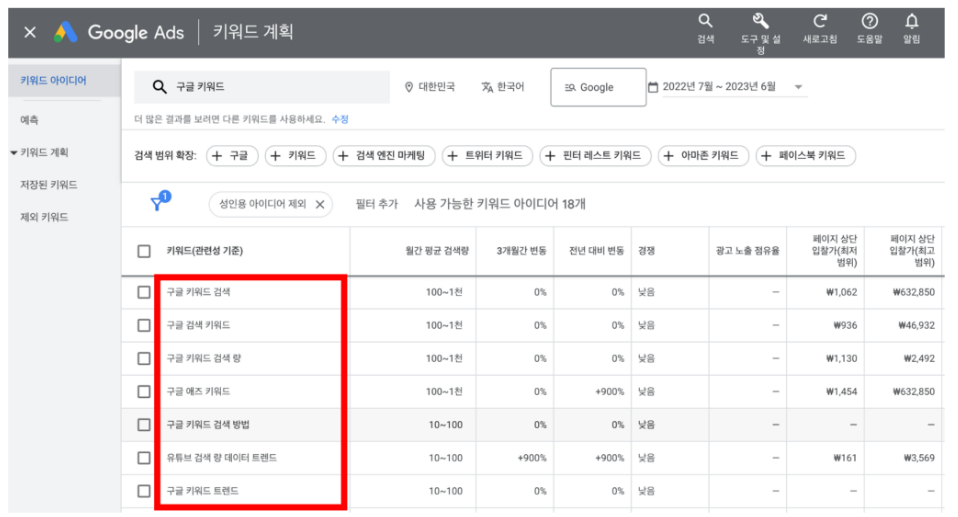Click the ₩161 bid value
Viewport: 958px width, 517px height.
(845, 458)
